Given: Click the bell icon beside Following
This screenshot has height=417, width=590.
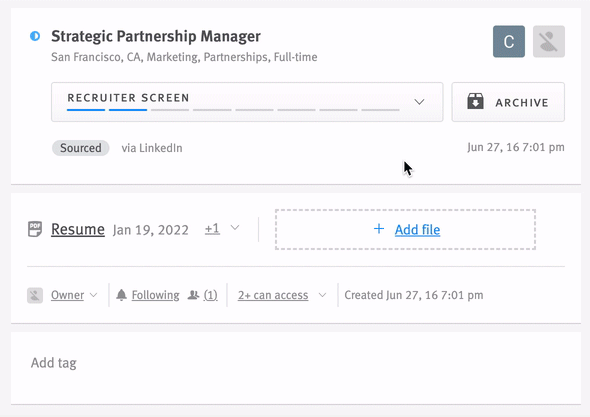Looking at the screenshot, I should coord(121,295).
